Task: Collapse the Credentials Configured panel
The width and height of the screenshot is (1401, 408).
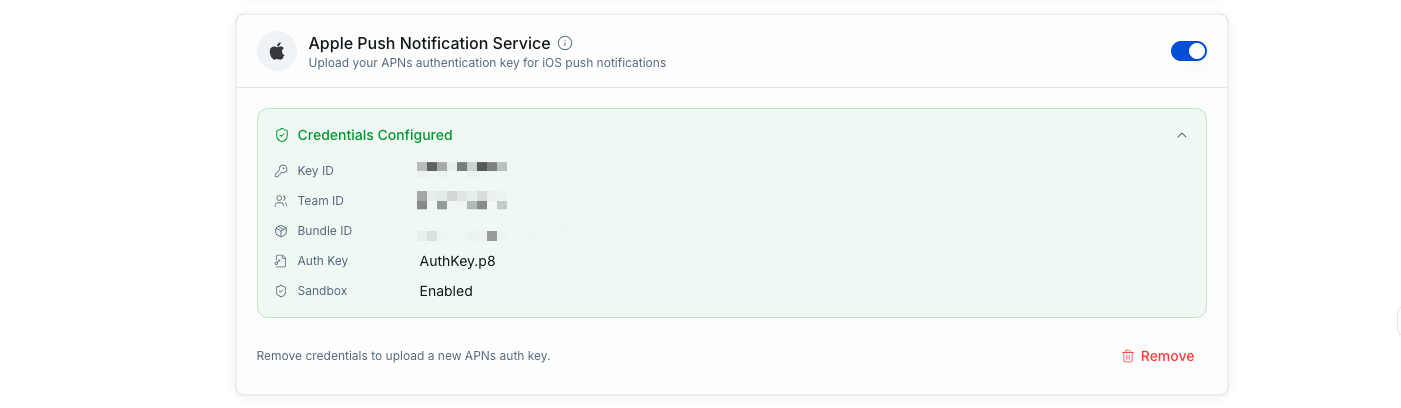Action: (1182, 135)
